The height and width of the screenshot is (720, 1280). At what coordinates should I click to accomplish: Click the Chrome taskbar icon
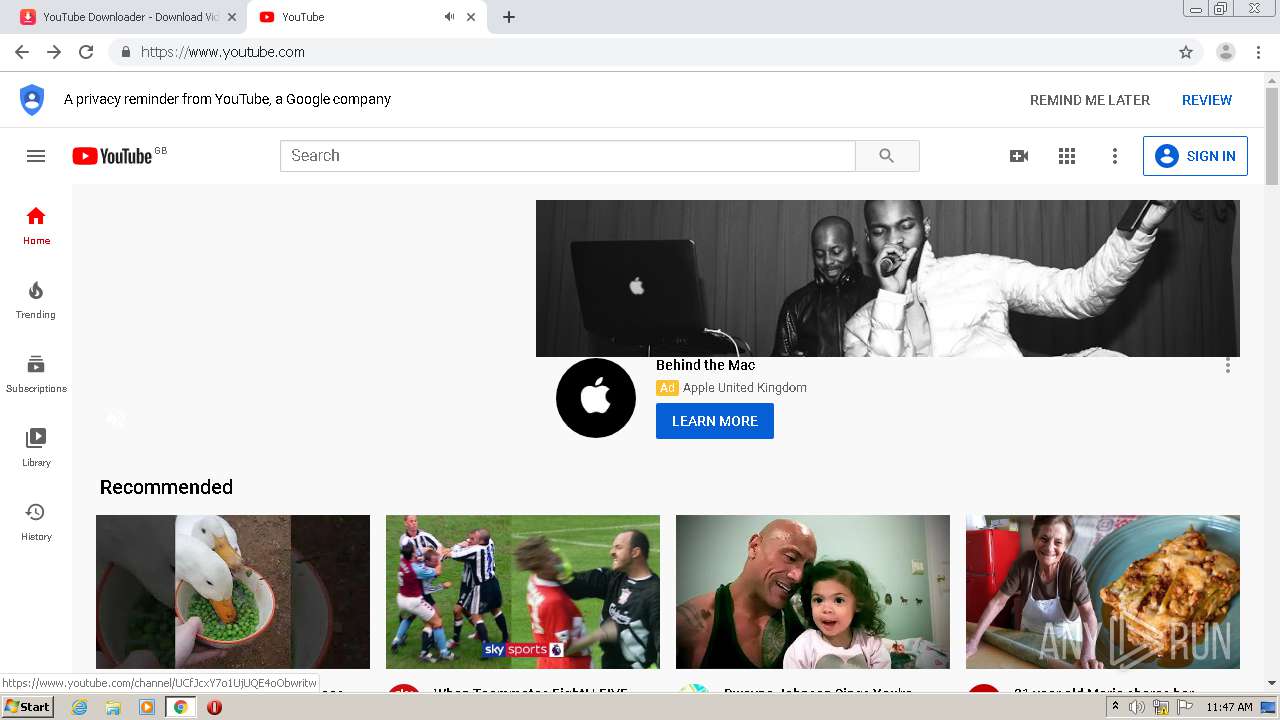(x=180, y=707)
